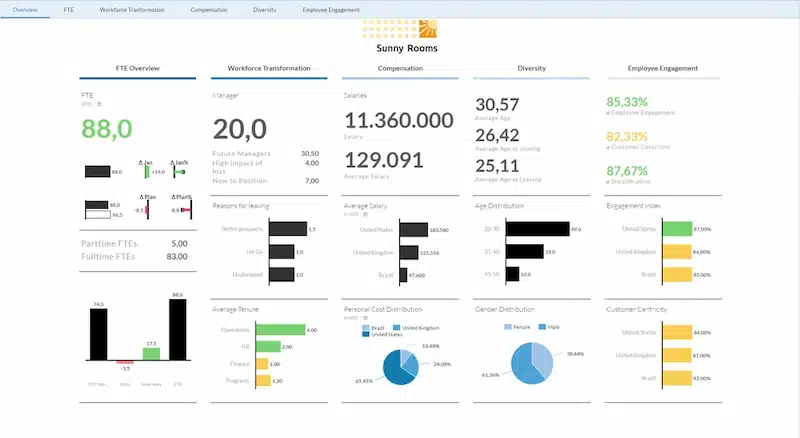Image resolution: width=800 pixels, height=438 pixels.
Task: Click the Employee Engagement column header
Action: tap(662, 69)
